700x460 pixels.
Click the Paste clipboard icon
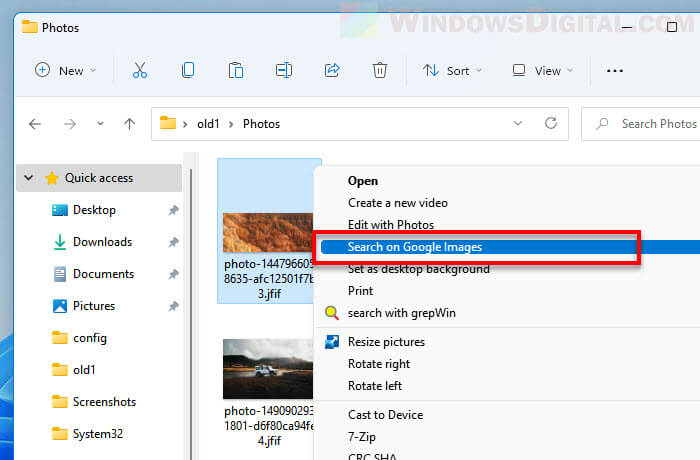click(236, 70)
